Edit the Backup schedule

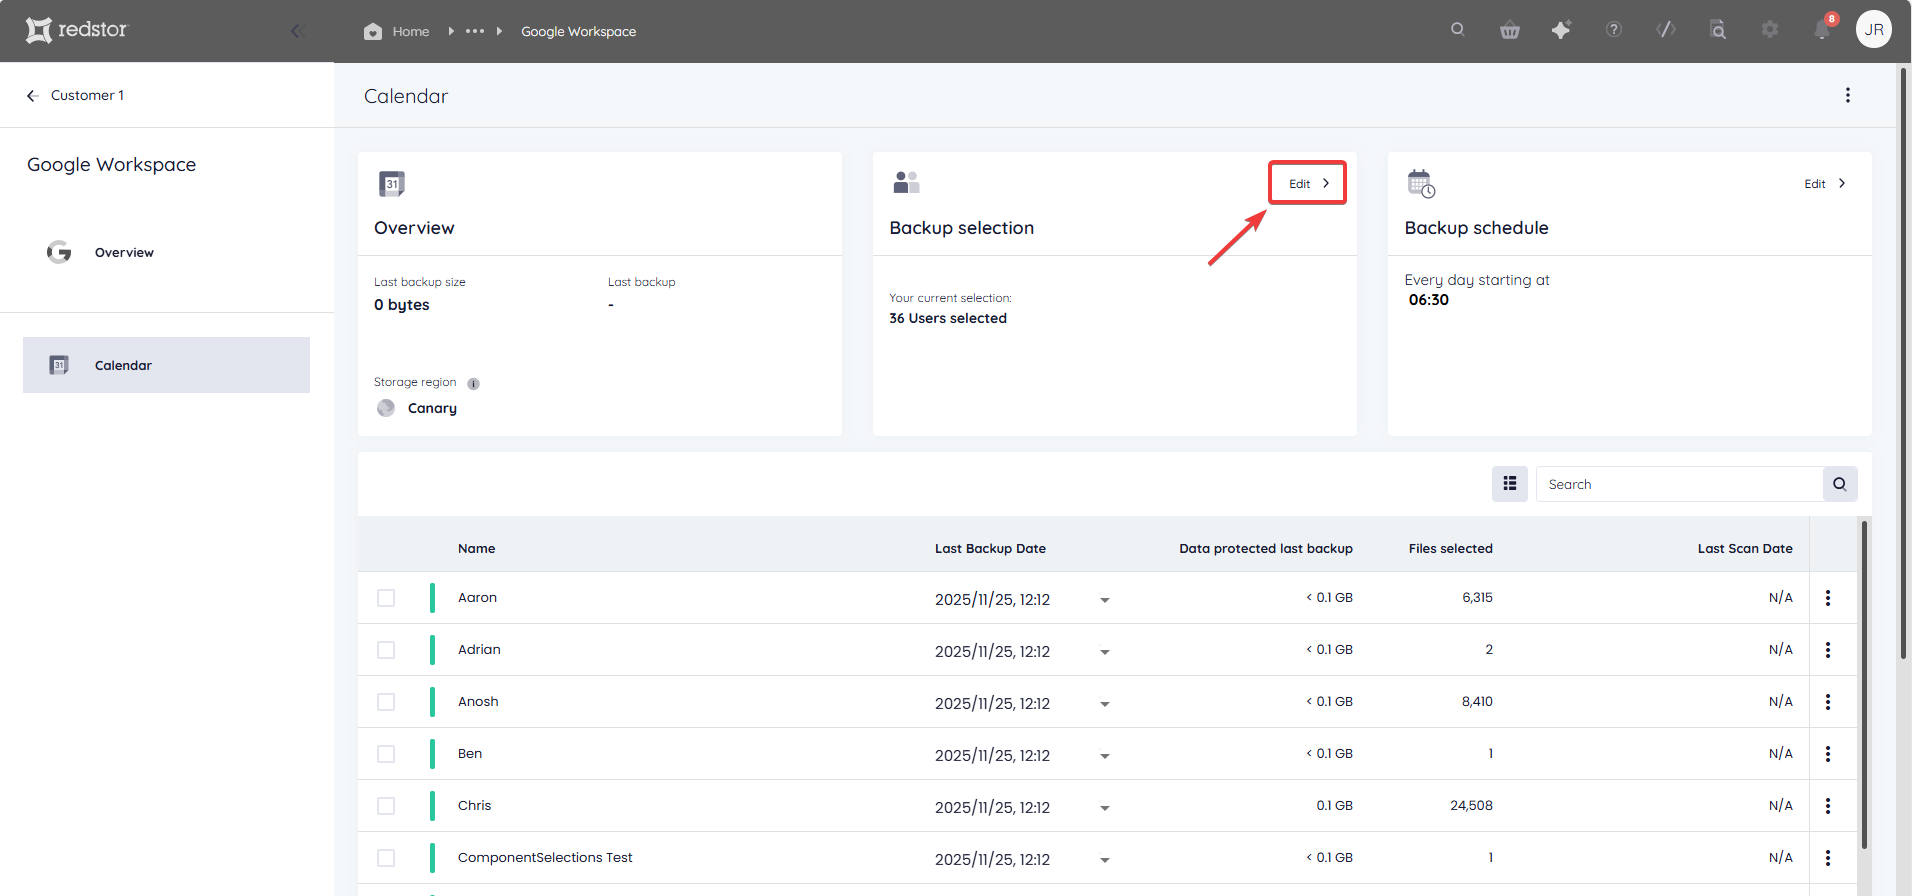1825,184
